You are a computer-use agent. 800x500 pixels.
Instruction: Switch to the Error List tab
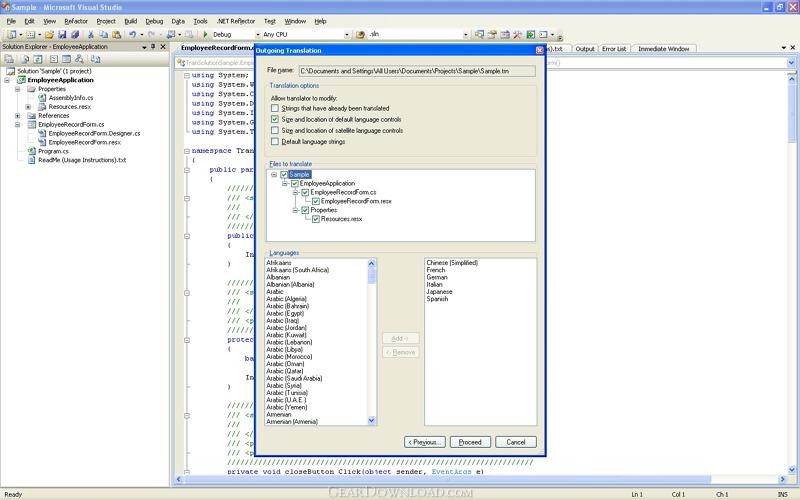pyautogui.click(x=614, y=48)
